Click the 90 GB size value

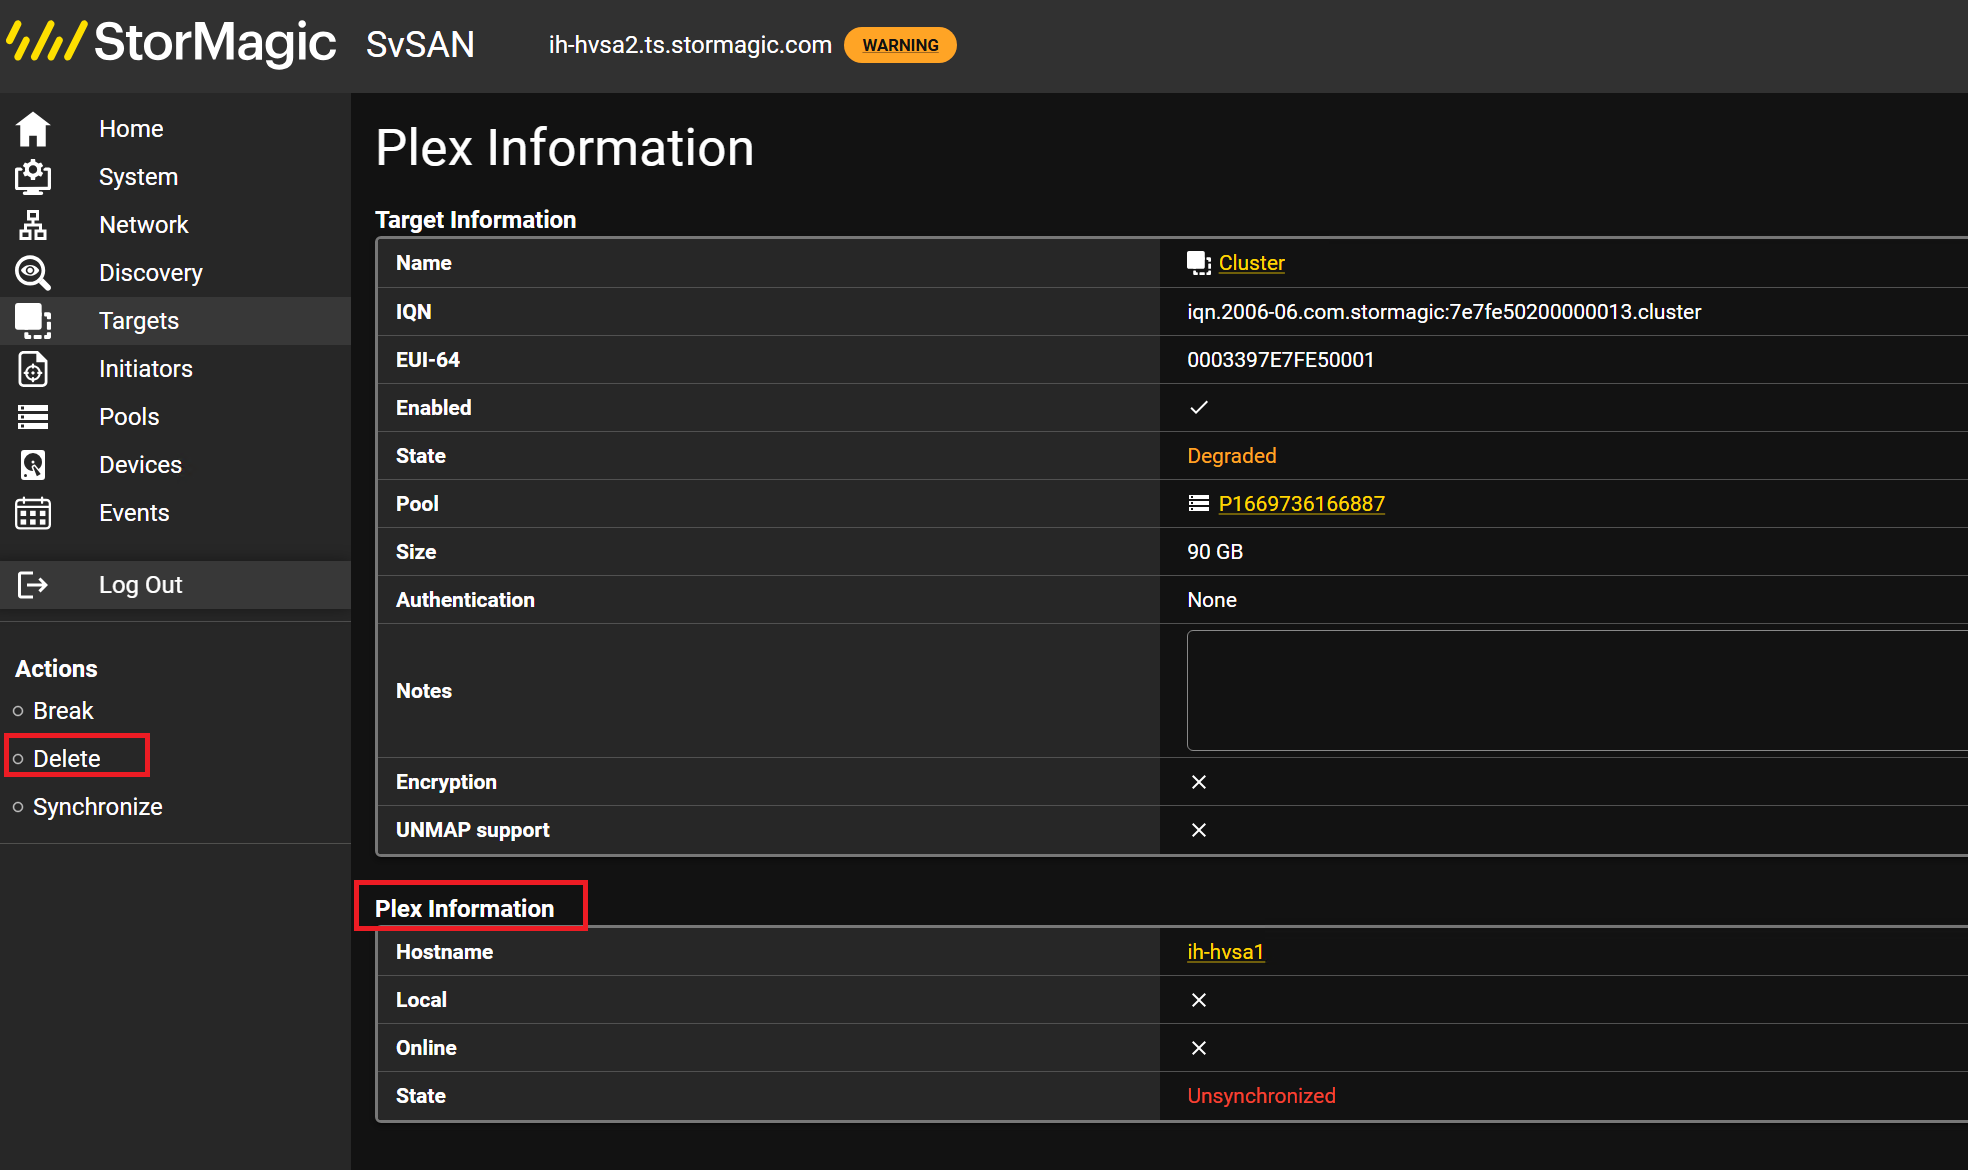click(1214, 552)
